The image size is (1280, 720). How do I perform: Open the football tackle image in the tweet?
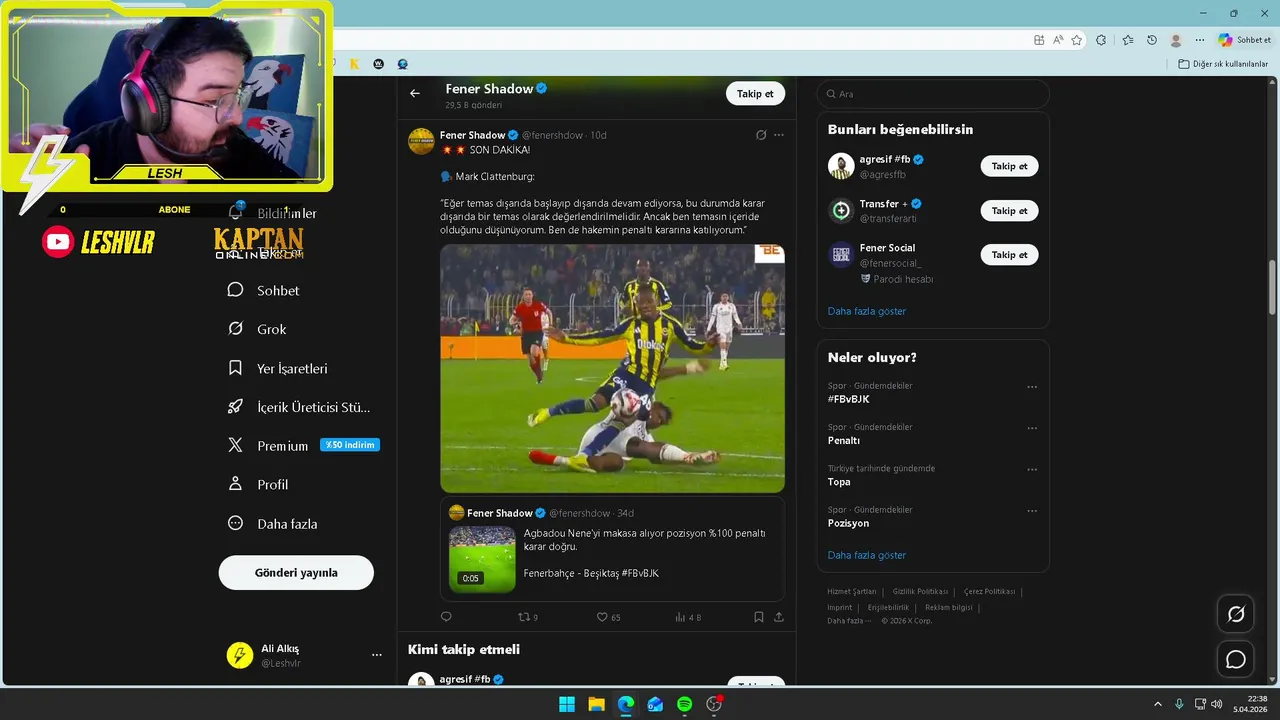click(612, 369)
